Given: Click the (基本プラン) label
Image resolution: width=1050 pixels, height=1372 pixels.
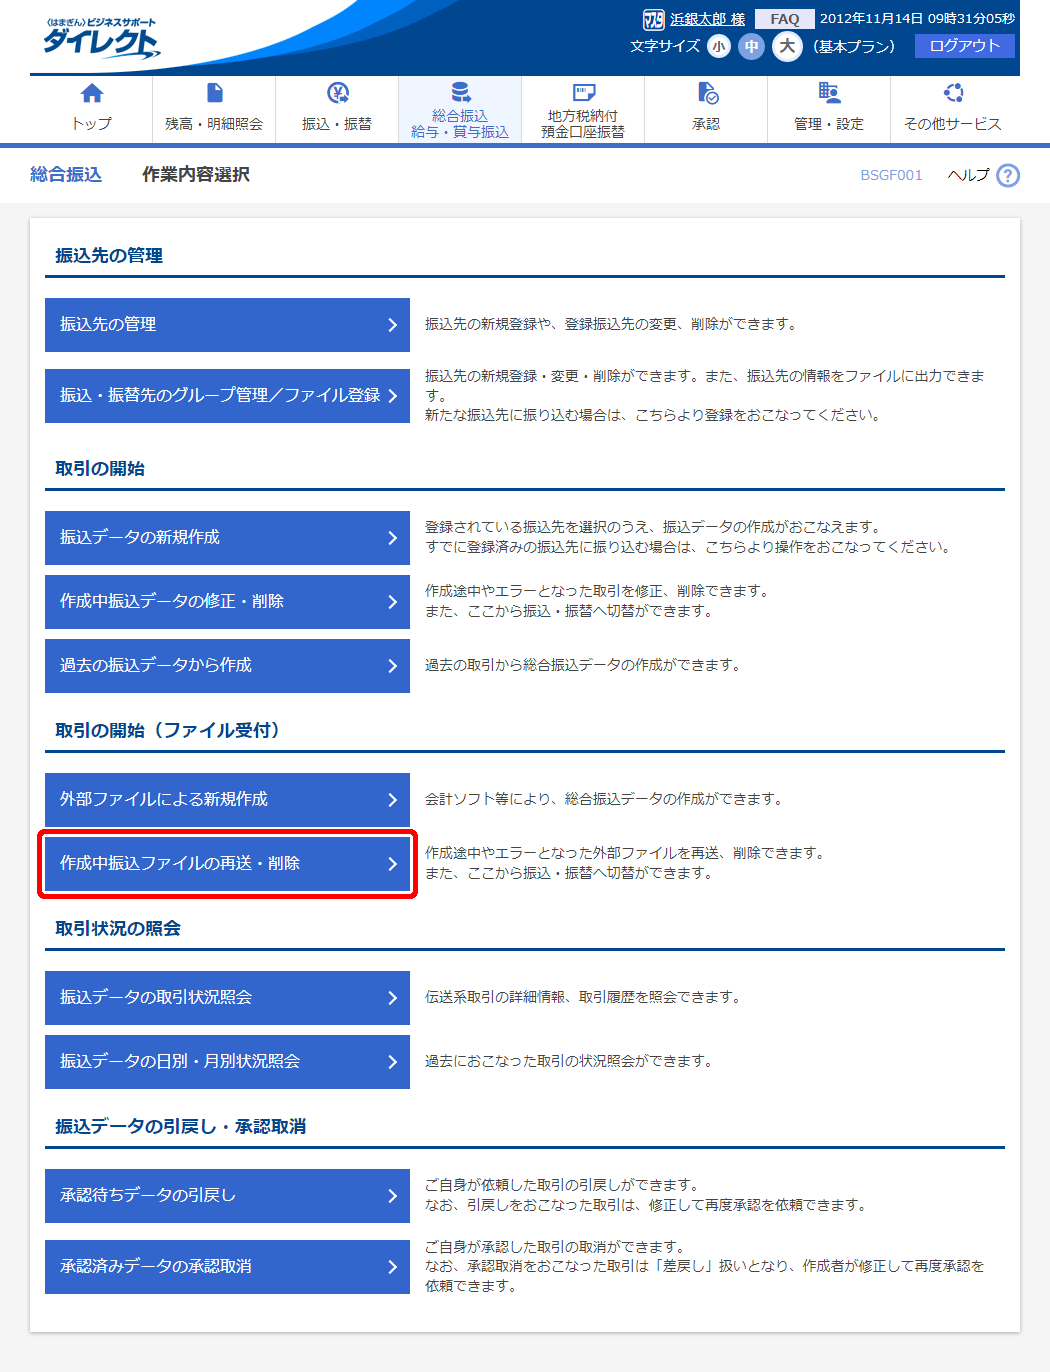Looking at the screenshot, I should pos(854,46).
